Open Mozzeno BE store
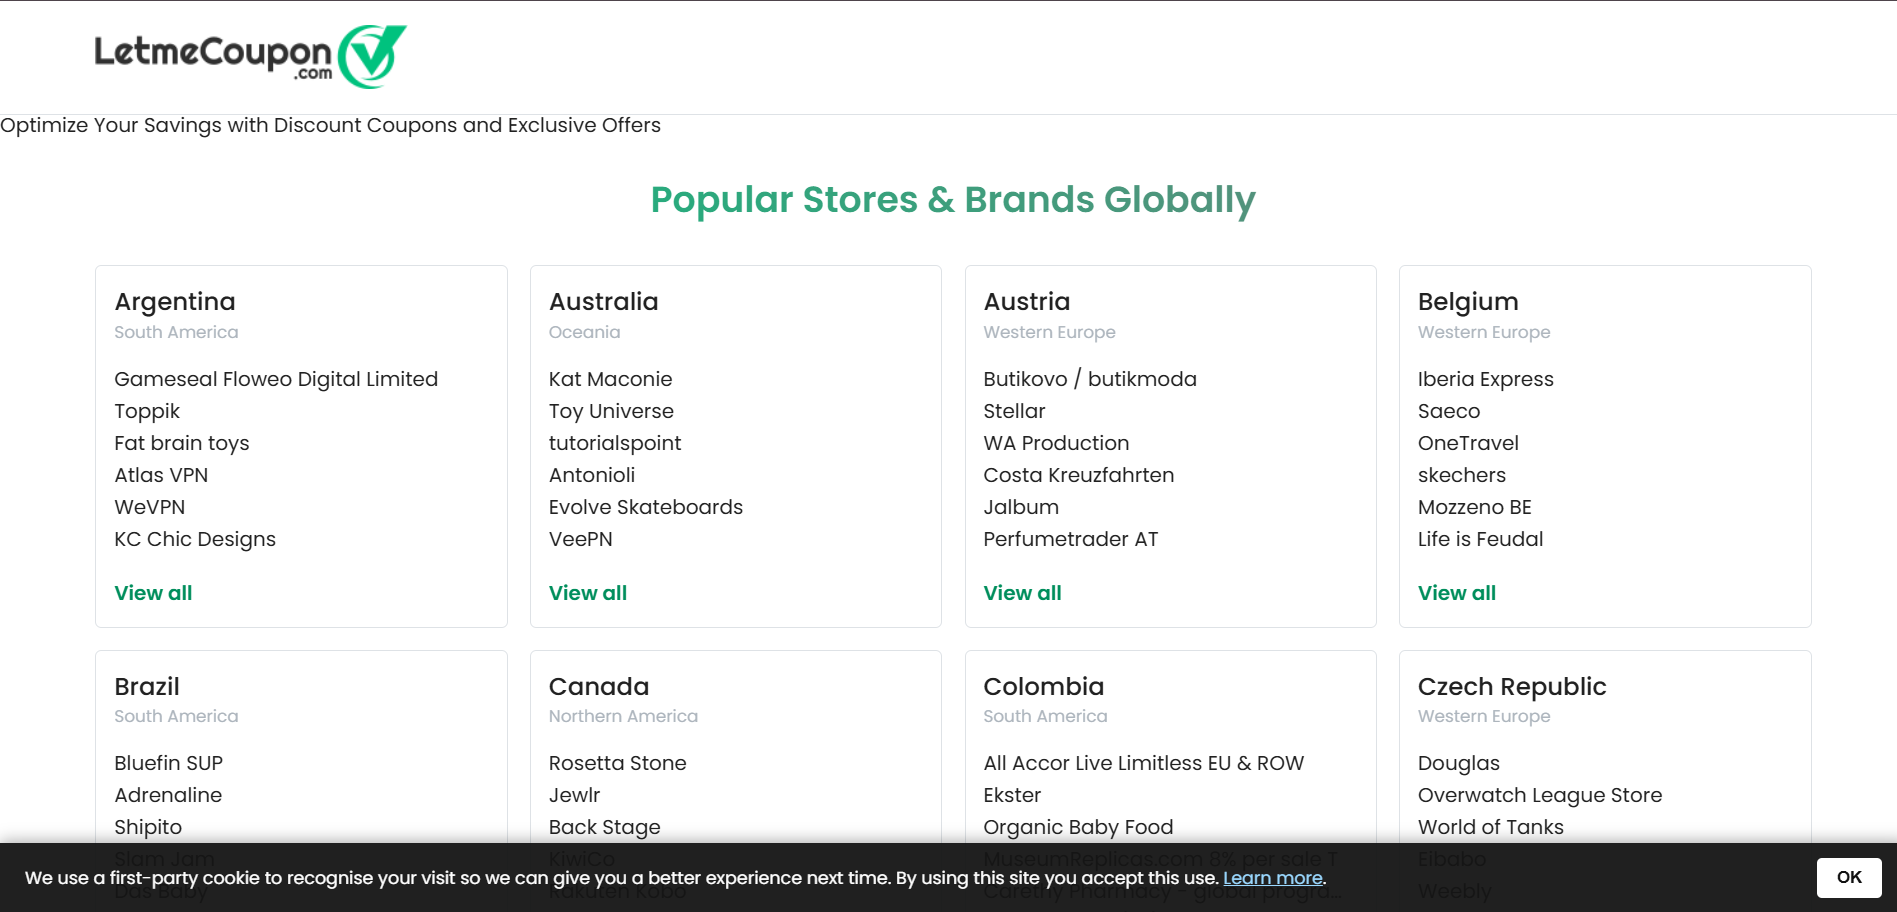This screenshot has height=912, width=1897. (x=1475, y=507)
